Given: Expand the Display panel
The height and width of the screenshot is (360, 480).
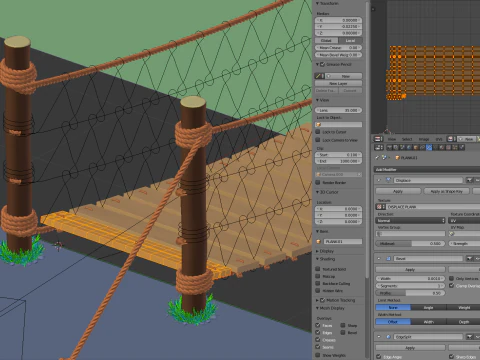Looking at the screenshot, I should [x=317, y=251].
